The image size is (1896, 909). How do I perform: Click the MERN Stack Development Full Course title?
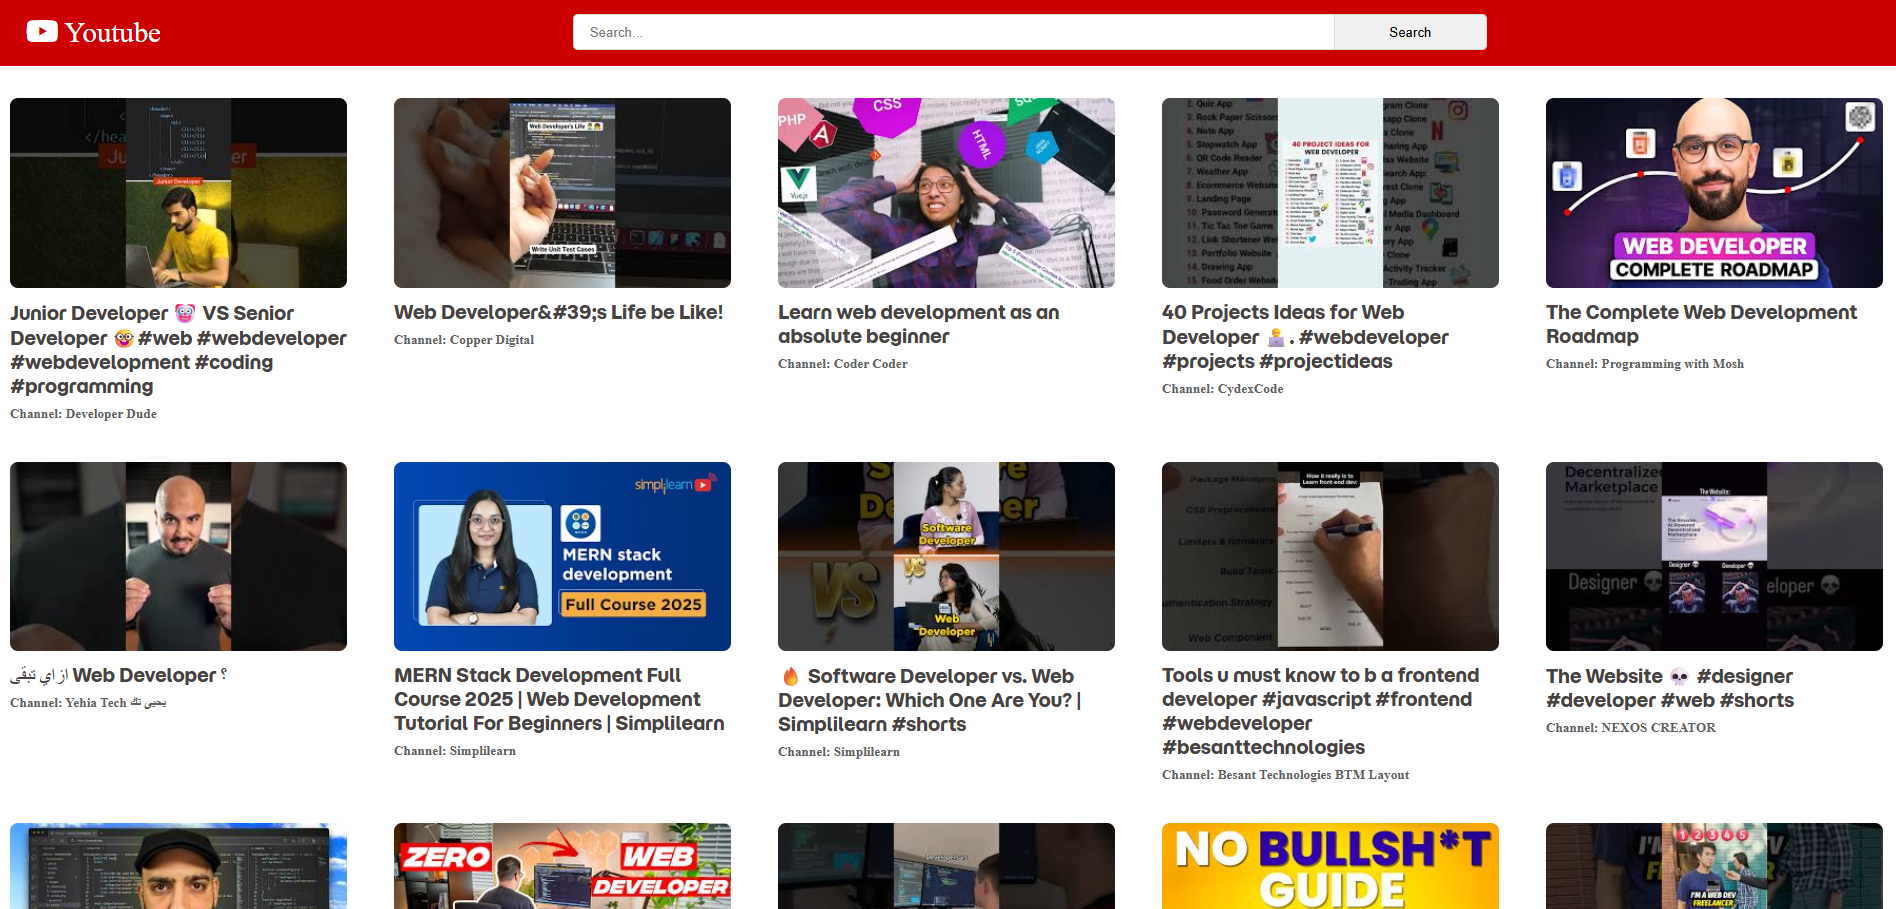(x=558, y=699)
